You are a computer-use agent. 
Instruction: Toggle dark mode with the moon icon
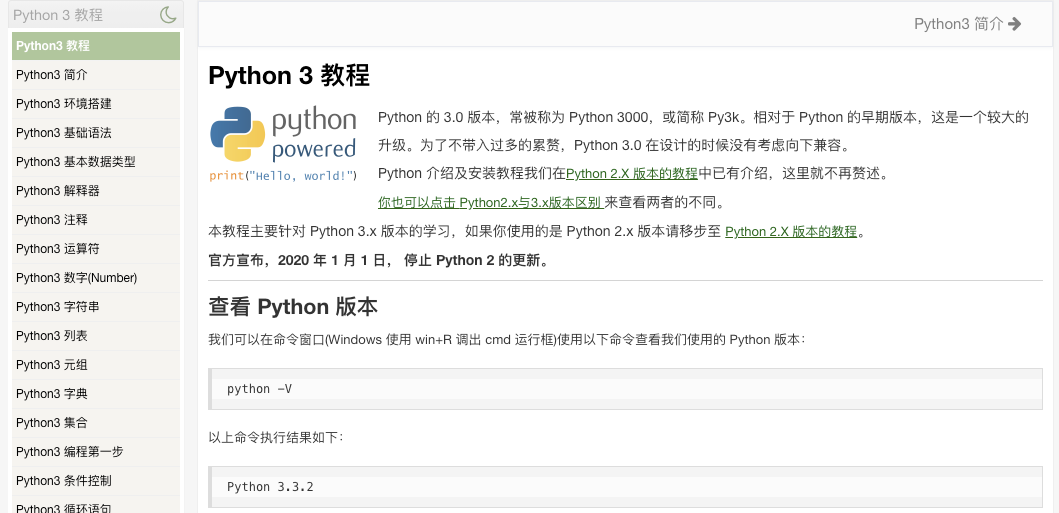pos(168,14)
